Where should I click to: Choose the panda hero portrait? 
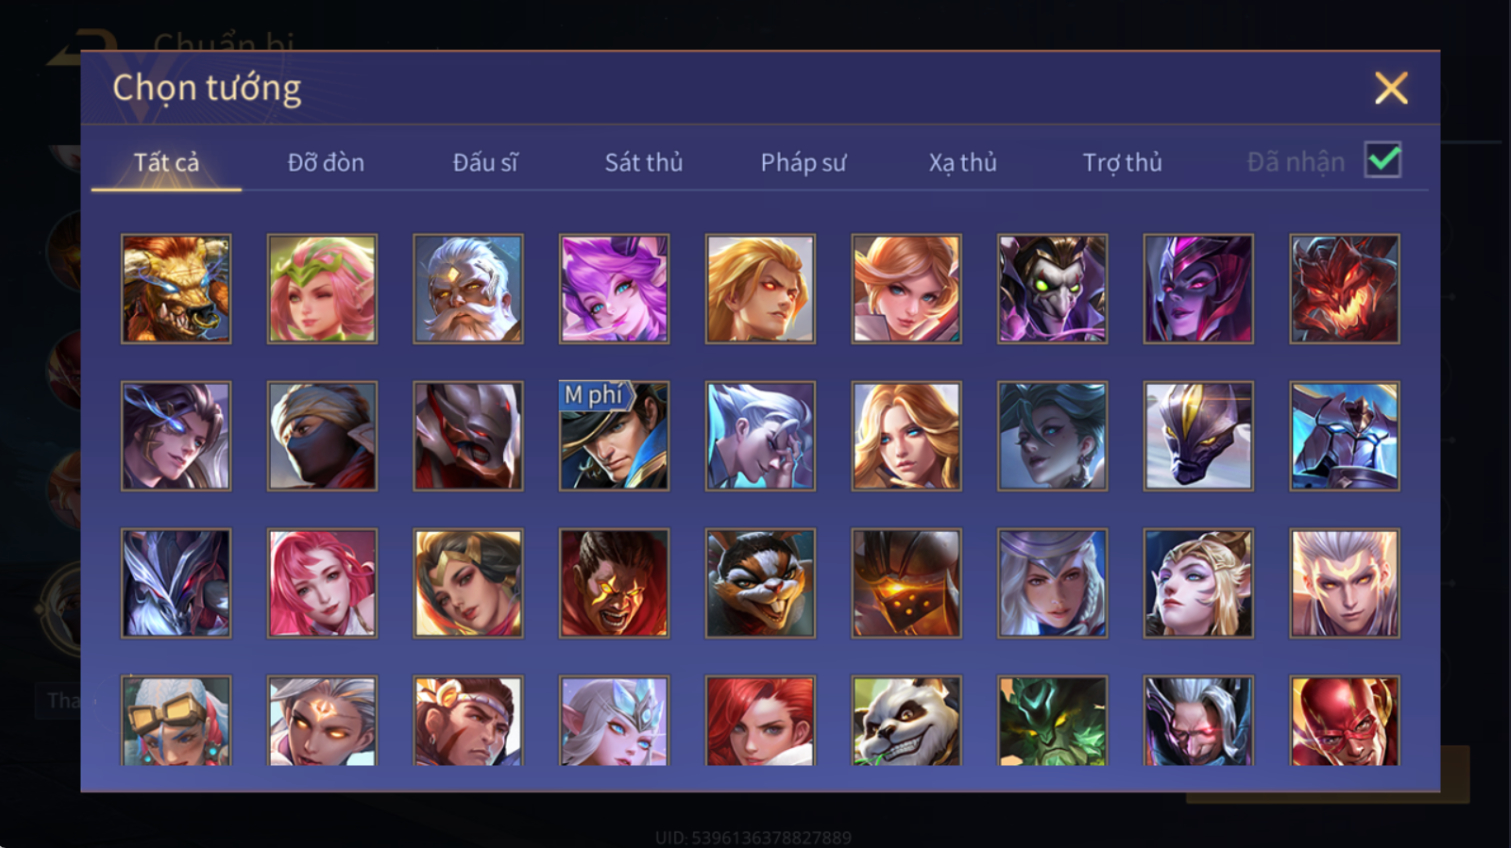tap(906, 721)
